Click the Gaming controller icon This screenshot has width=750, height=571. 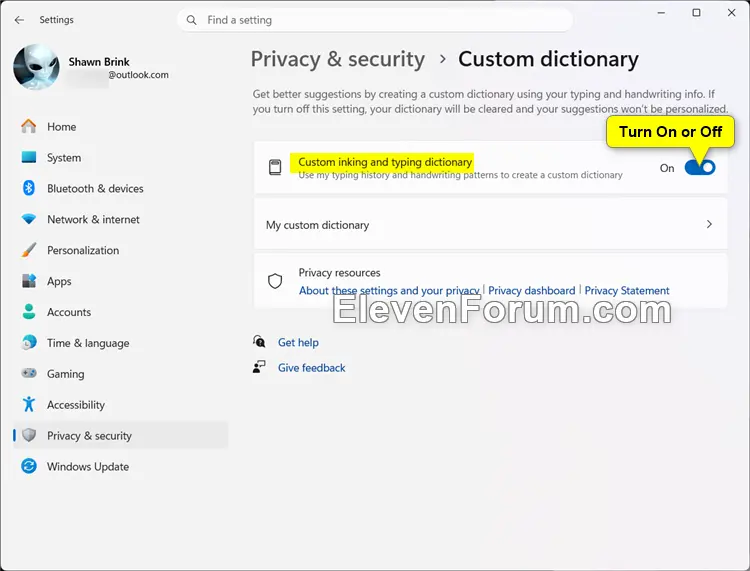[x=29, y=373]
